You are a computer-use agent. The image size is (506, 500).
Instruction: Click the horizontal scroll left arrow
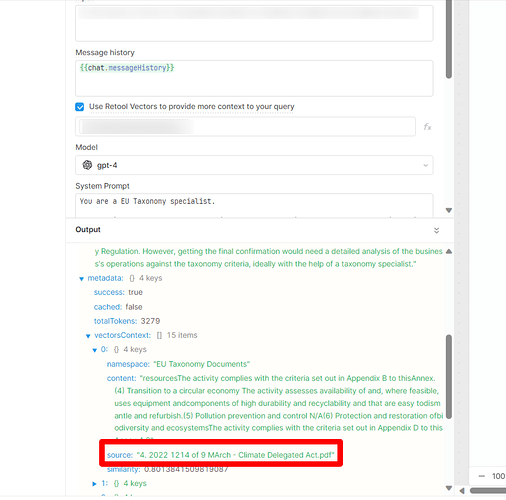coord(462,491)
